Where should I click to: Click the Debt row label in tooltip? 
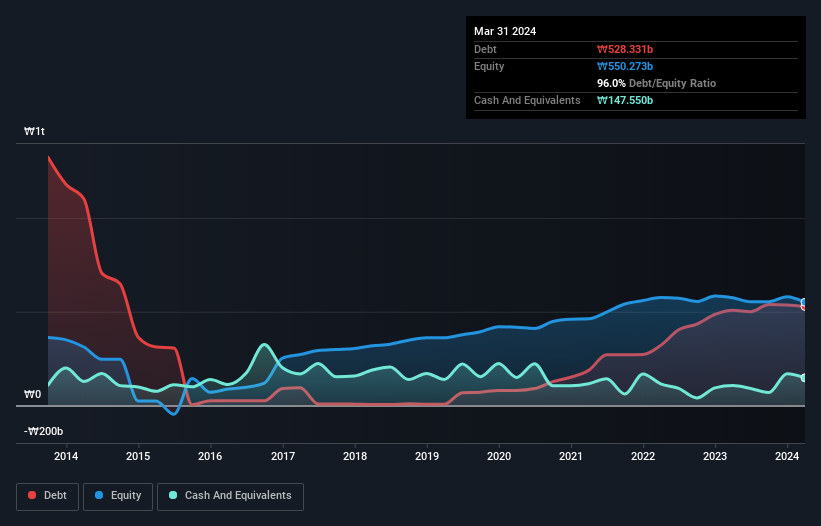(485, 49)
